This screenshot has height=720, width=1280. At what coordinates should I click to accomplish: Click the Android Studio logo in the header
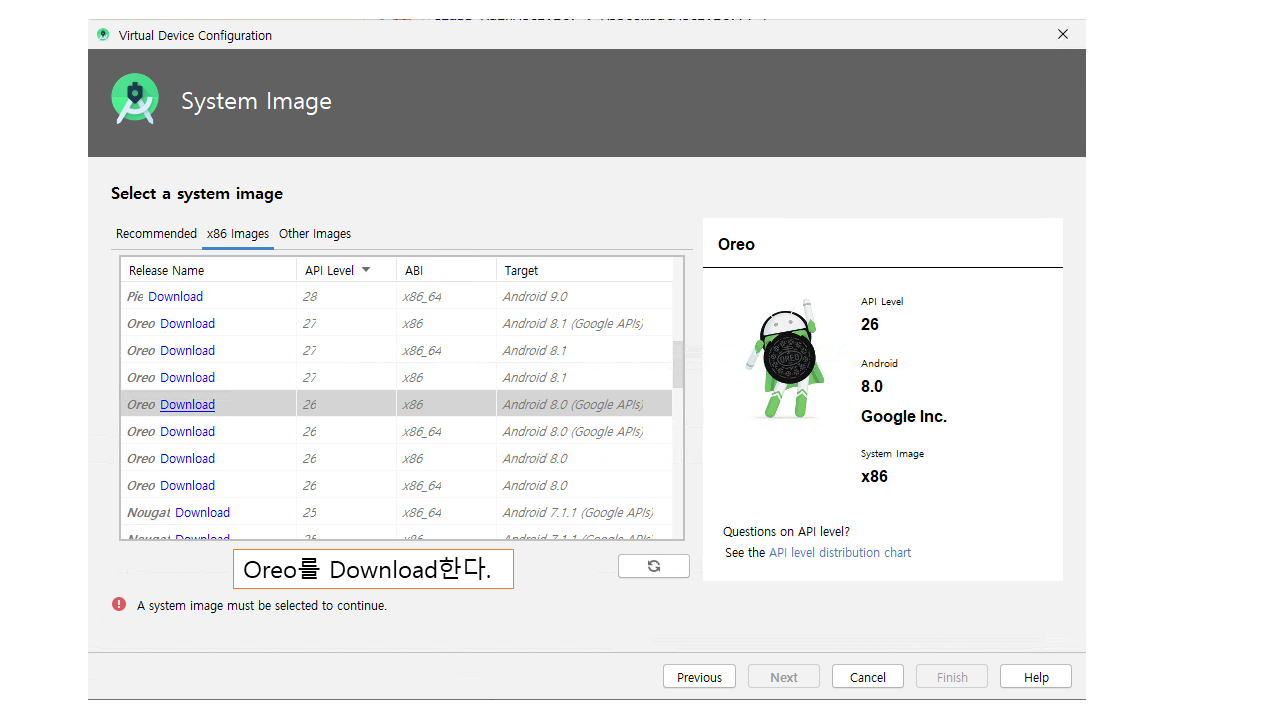coord(135,99)
